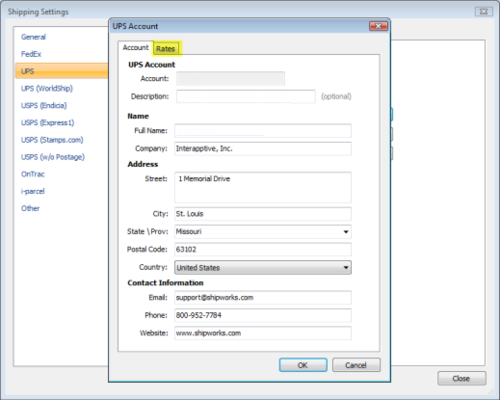This screenshot has height=400, width=500.
Task: Edit the Company field Interapptive, Inc.
Action: click(263, 149)
